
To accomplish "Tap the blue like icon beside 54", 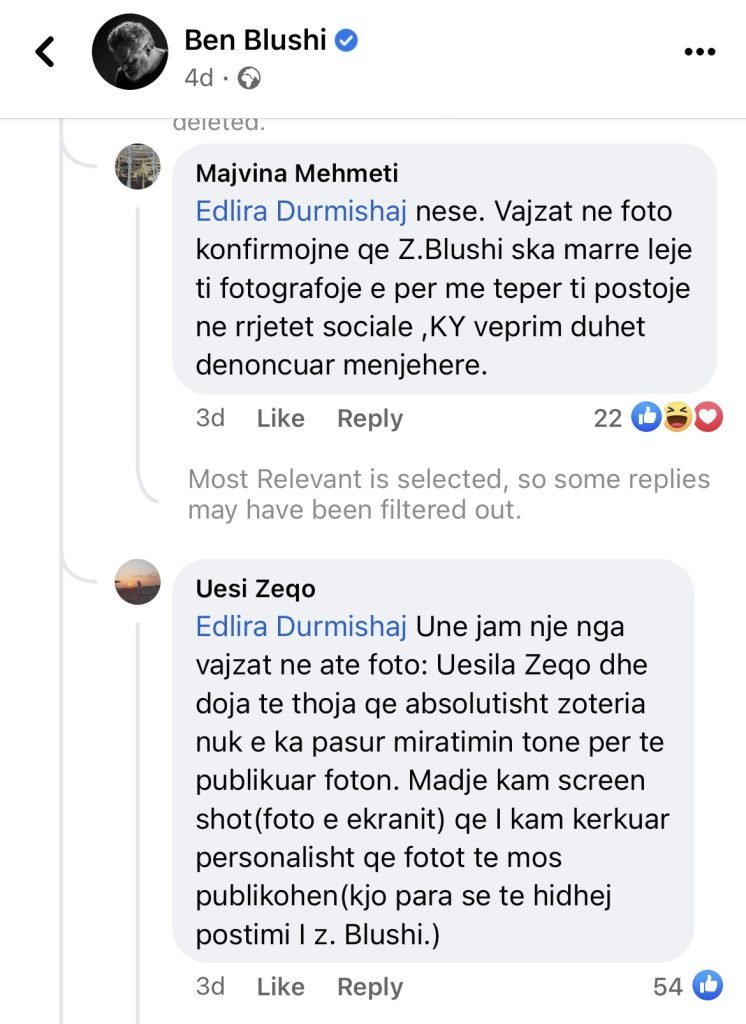I will 707,986.
